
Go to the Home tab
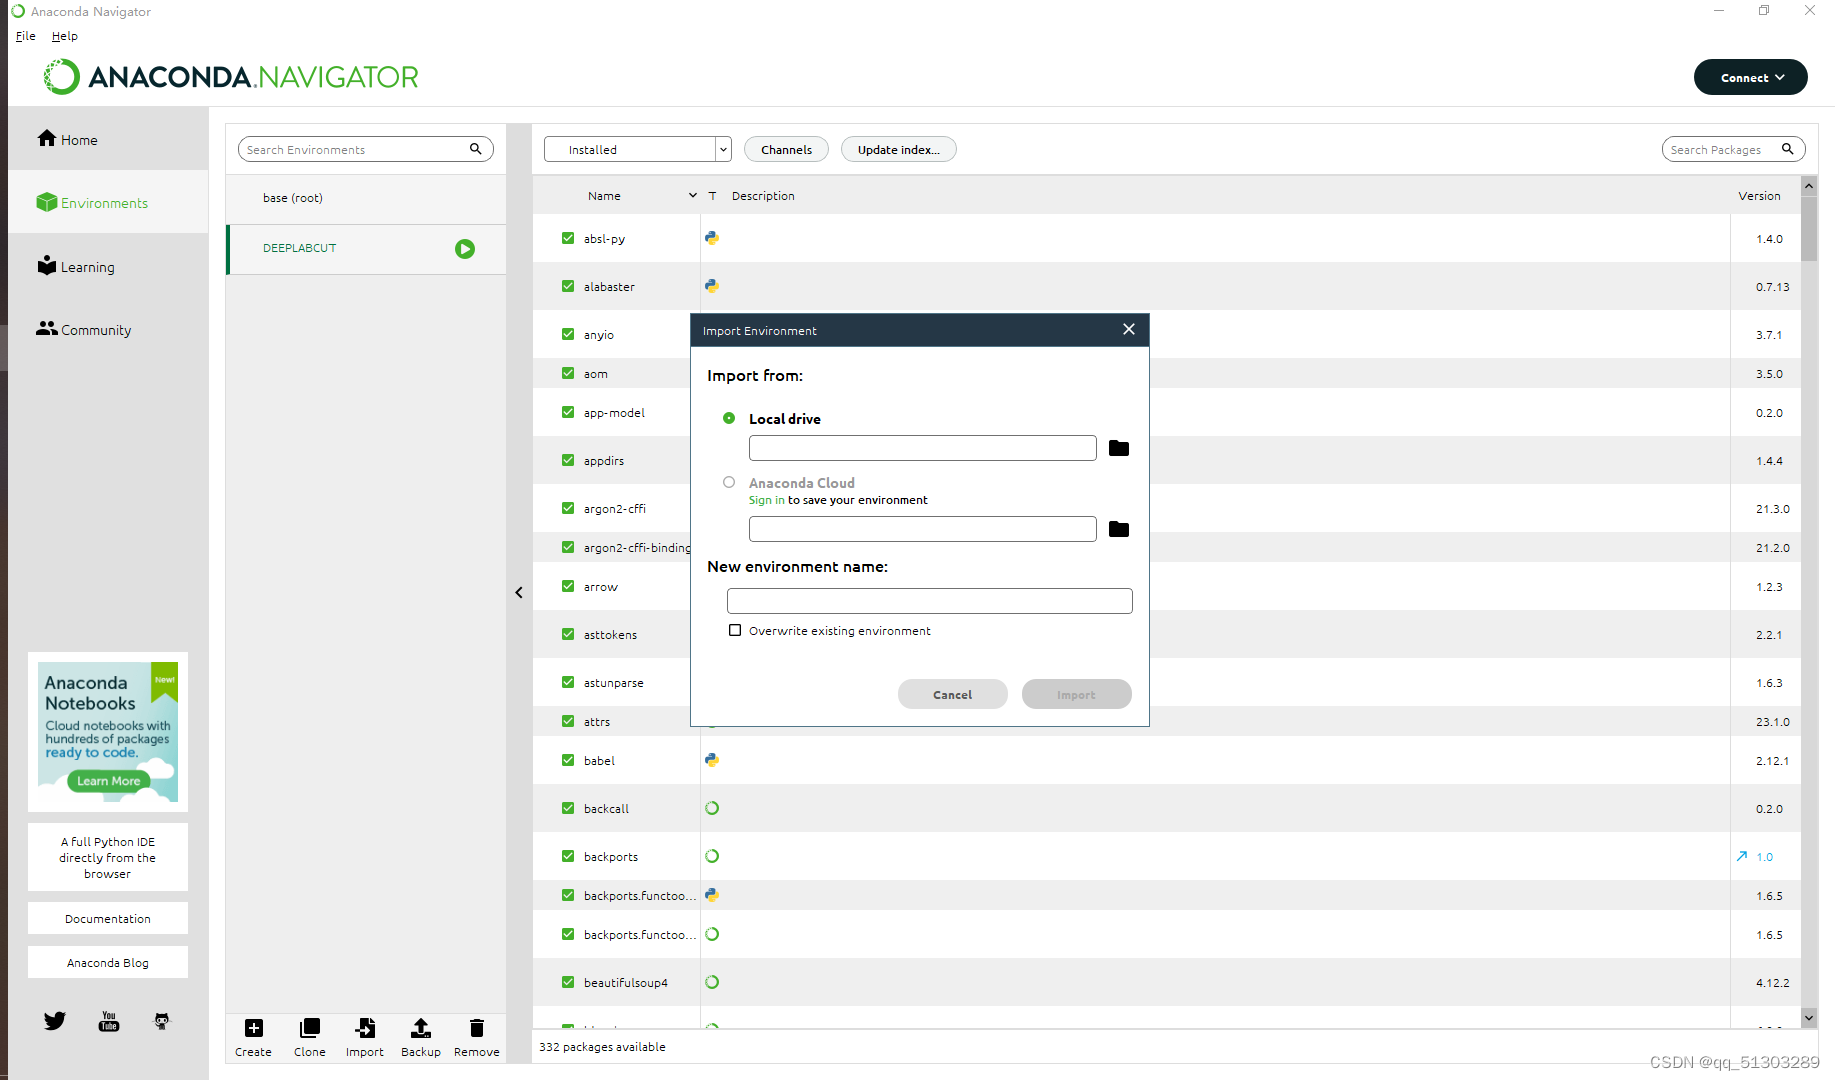[x=108, y=139]
